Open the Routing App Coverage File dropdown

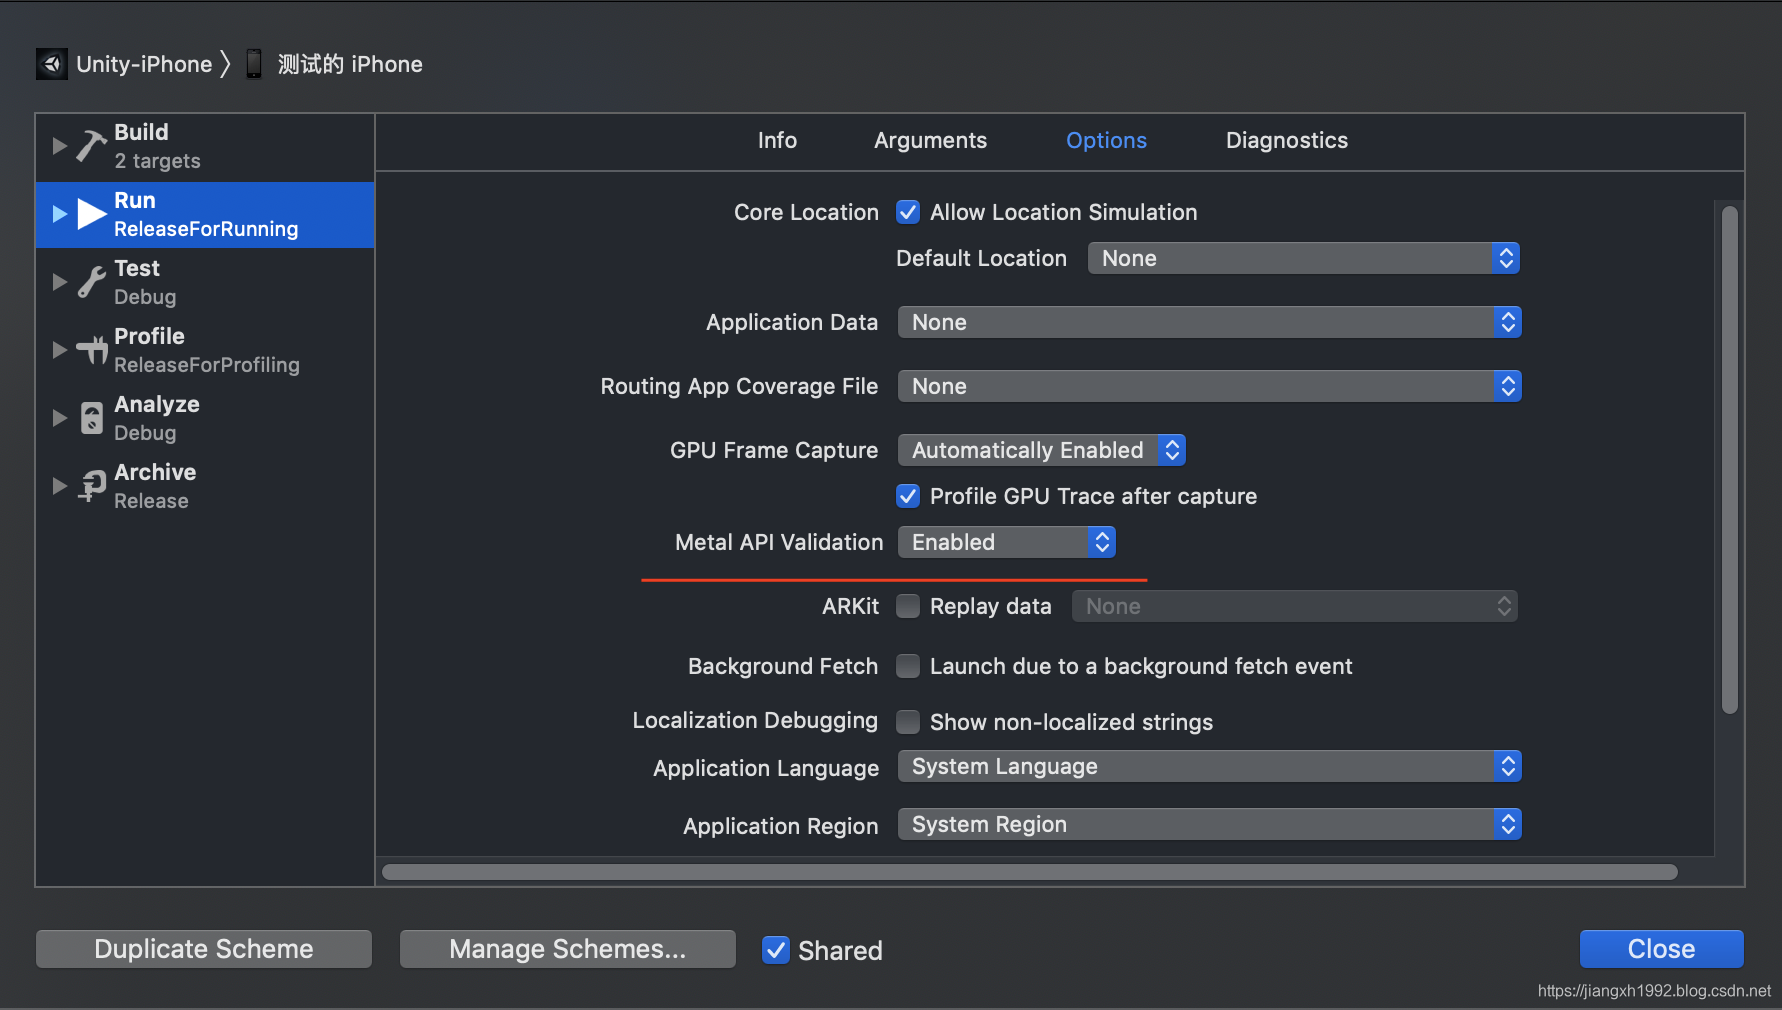1209,386
